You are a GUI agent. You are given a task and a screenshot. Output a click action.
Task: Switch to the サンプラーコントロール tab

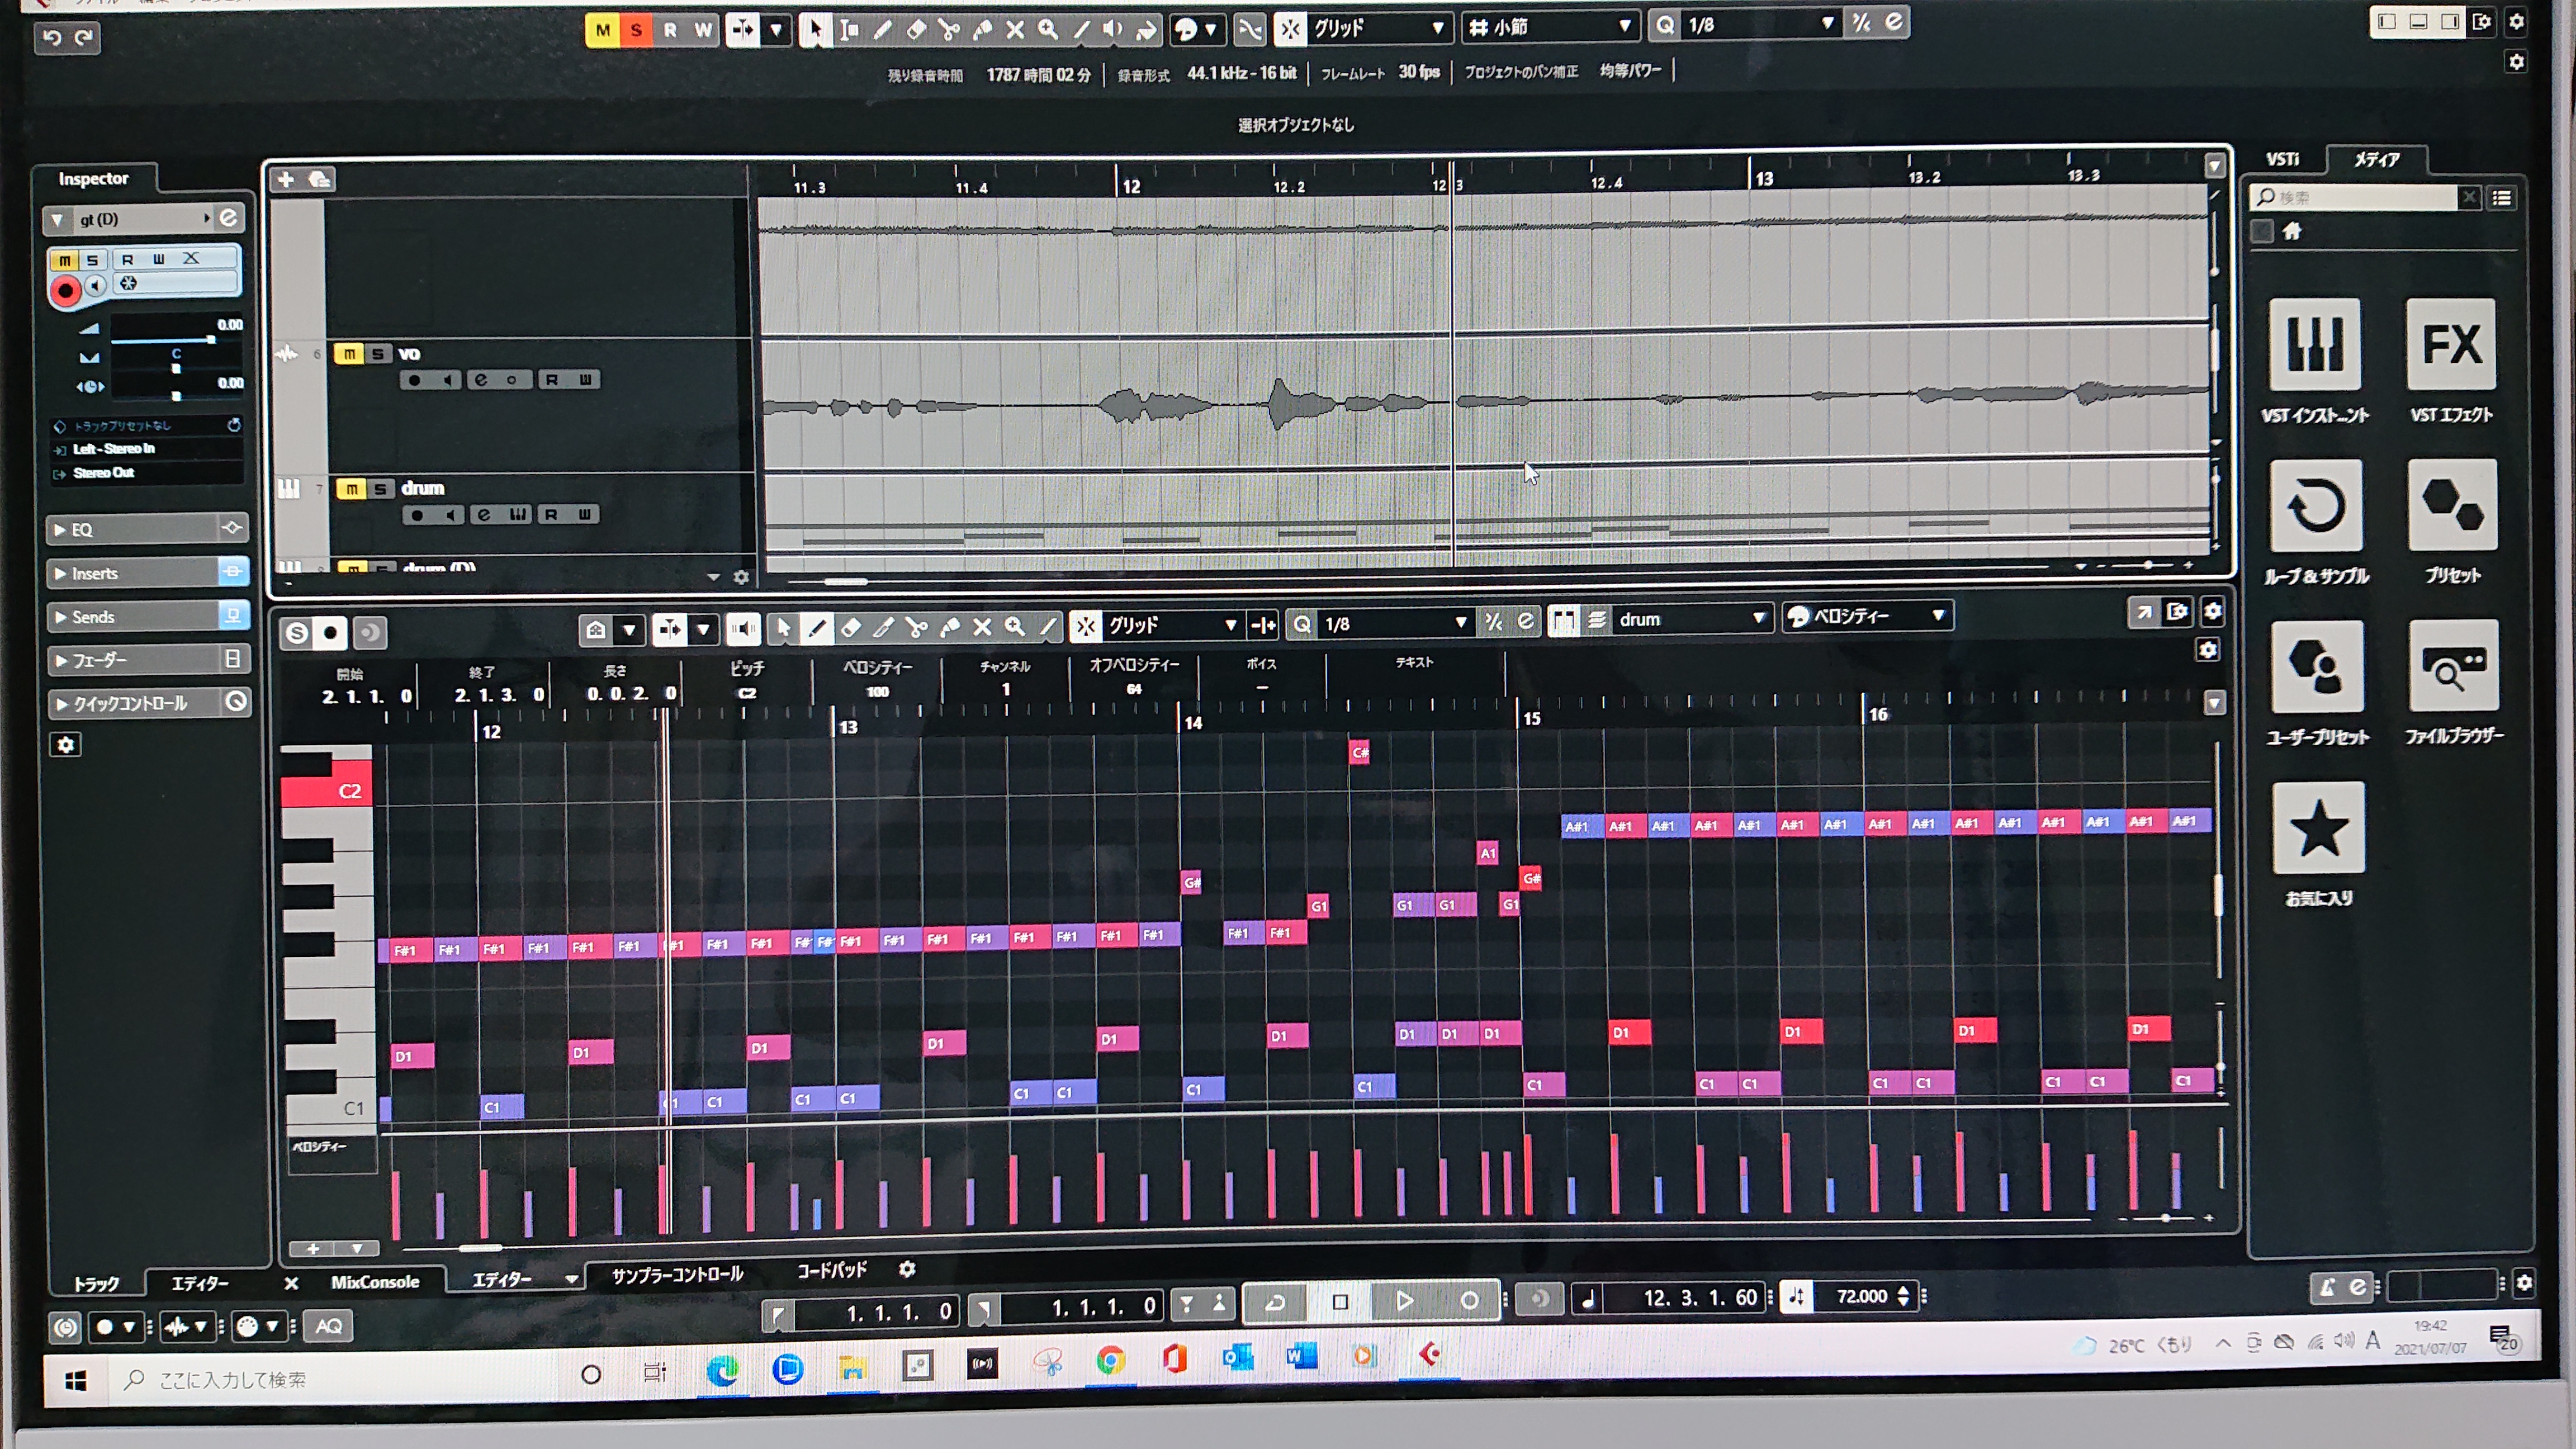677,1274
